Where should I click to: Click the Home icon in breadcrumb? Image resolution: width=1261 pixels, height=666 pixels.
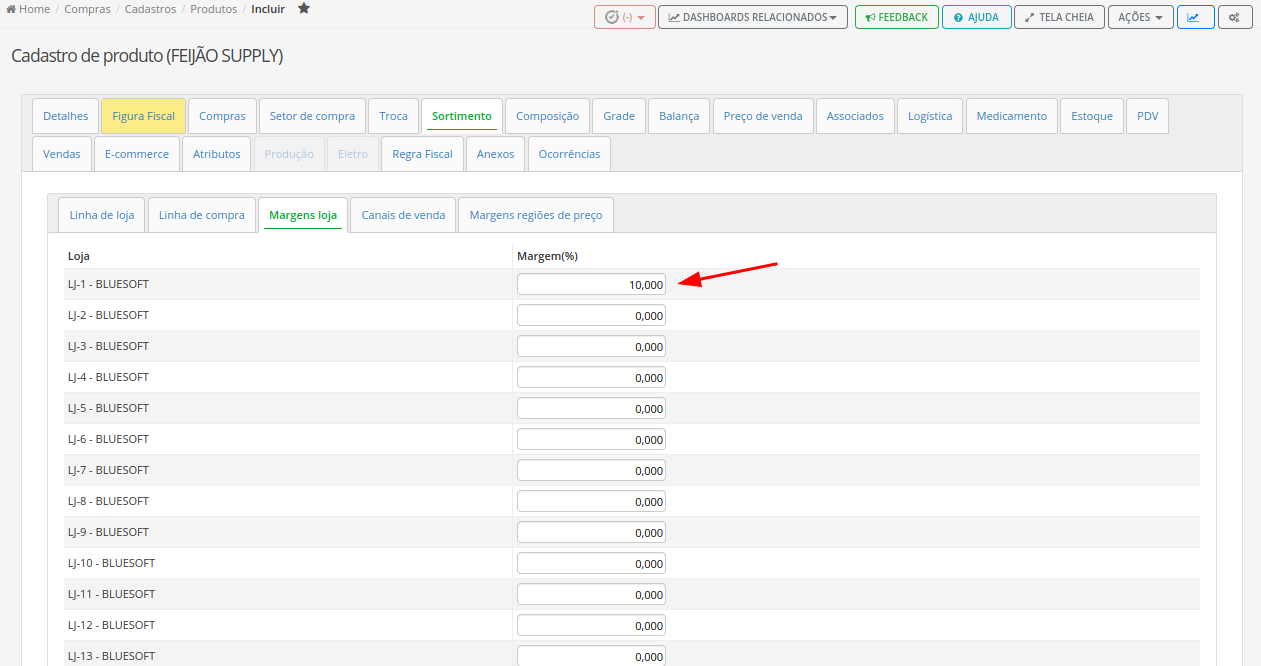11,9
